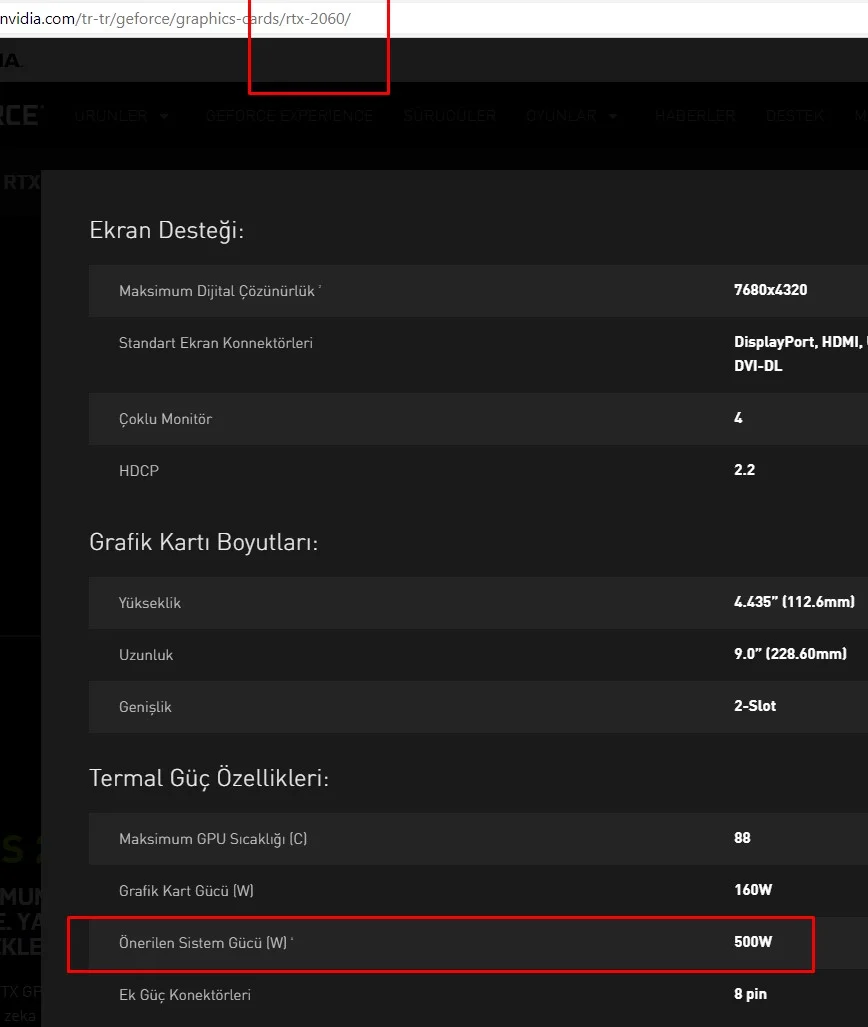868x1027 pixels.
Task: Click footnote marker beside Önerilen Sistem Gücü
Action: point(292,941)
